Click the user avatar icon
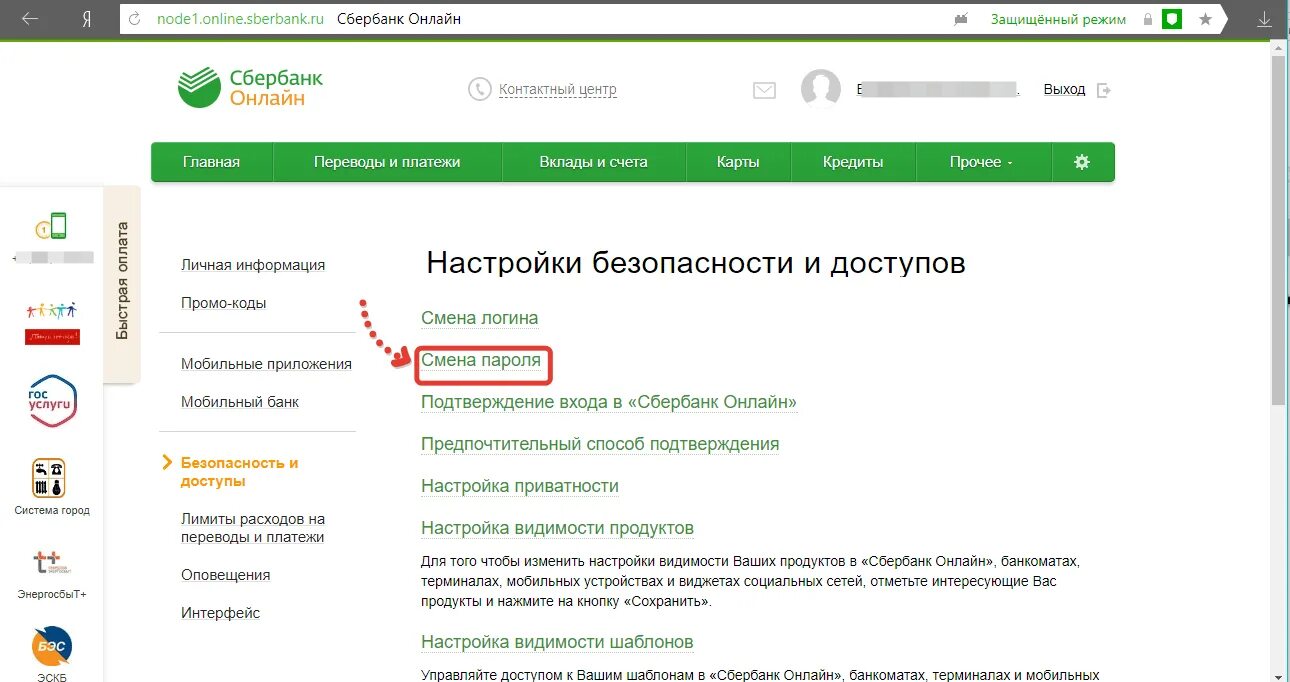Image resolution: width=1290 pixels, height=682 pixels. coord(821,90)
